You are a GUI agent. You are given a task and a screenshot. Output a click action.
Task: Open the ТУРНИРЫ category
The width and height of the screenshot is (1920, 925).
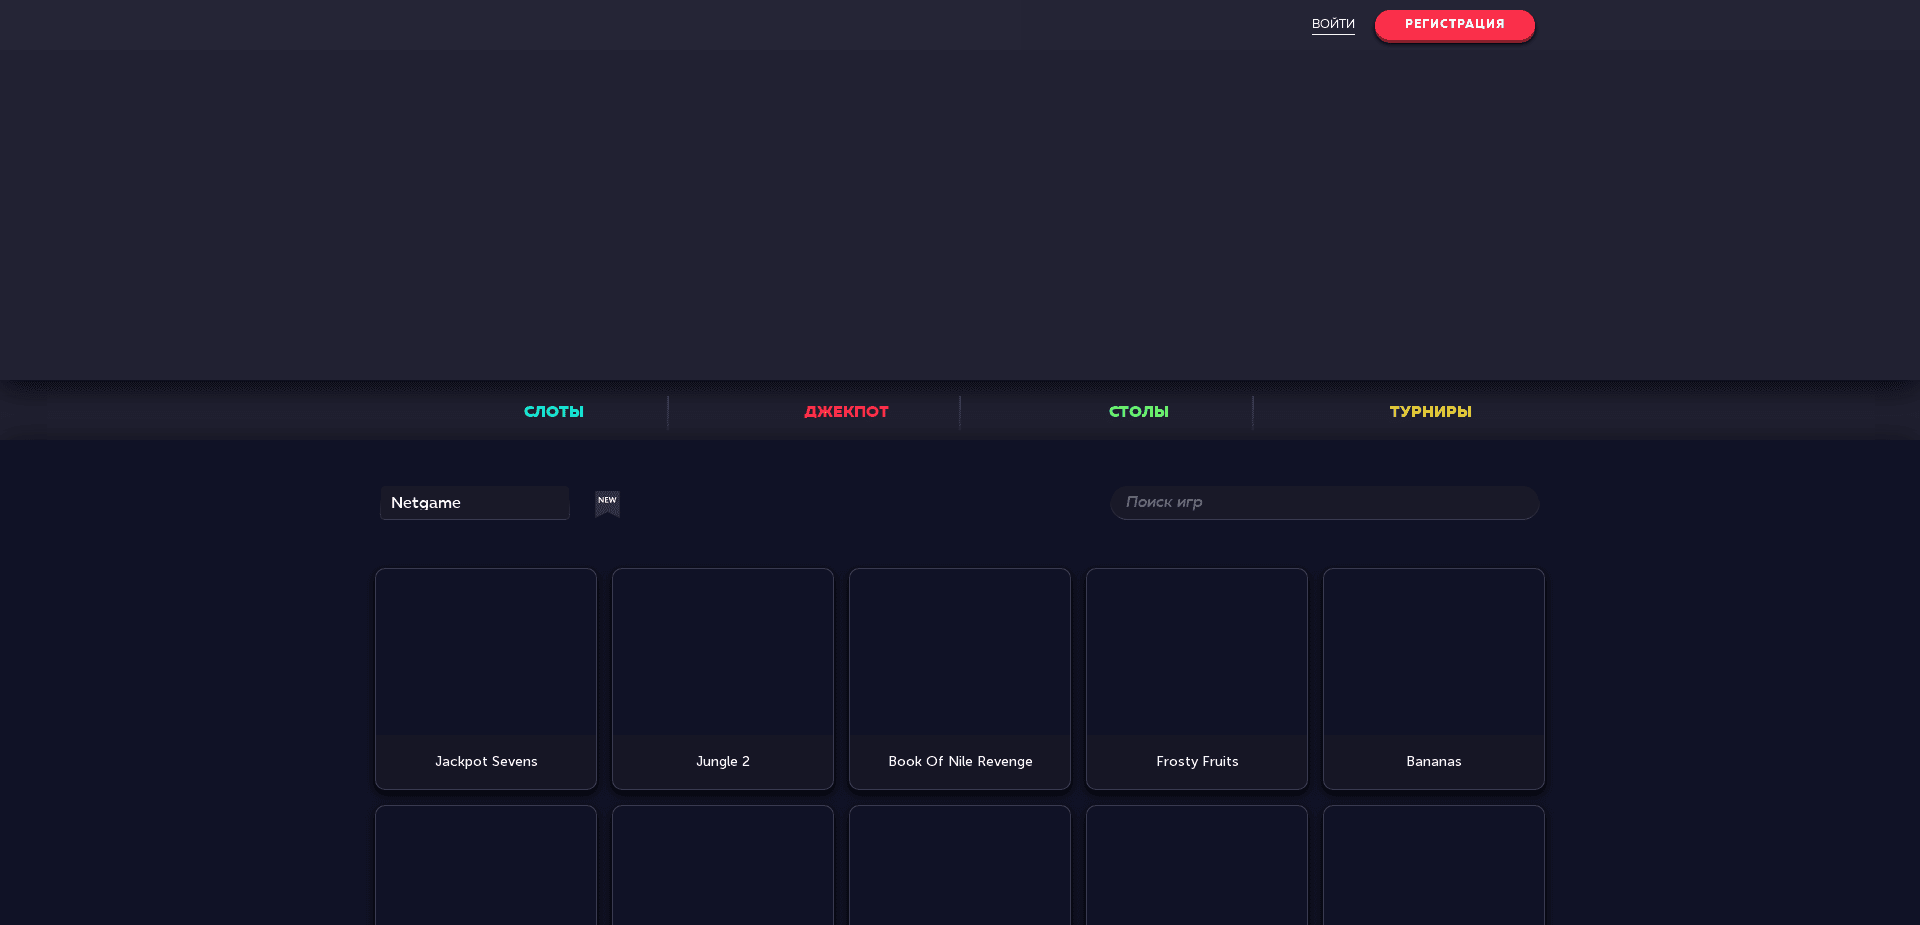pyautogui.click(x=1429, y=411)
